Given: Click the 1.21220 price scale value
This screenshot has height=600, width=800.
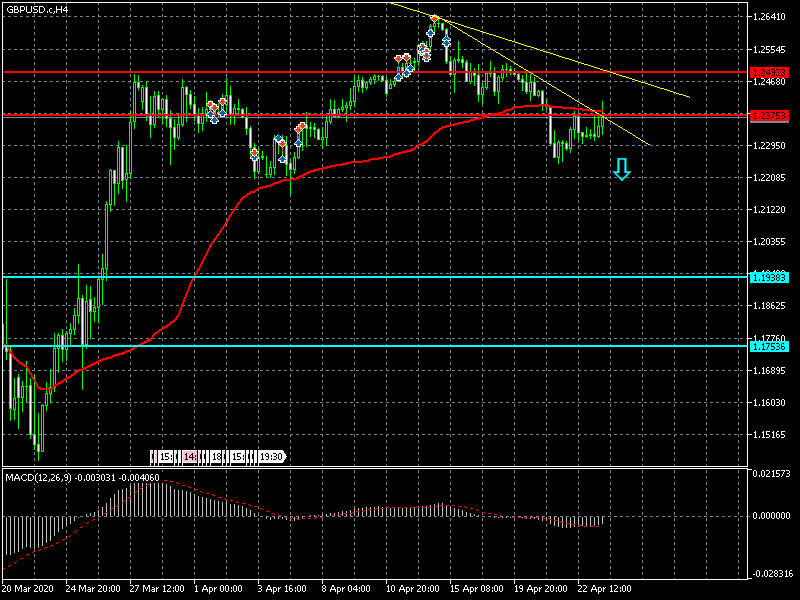Looking at the screenshot, I should pos(769,210).
